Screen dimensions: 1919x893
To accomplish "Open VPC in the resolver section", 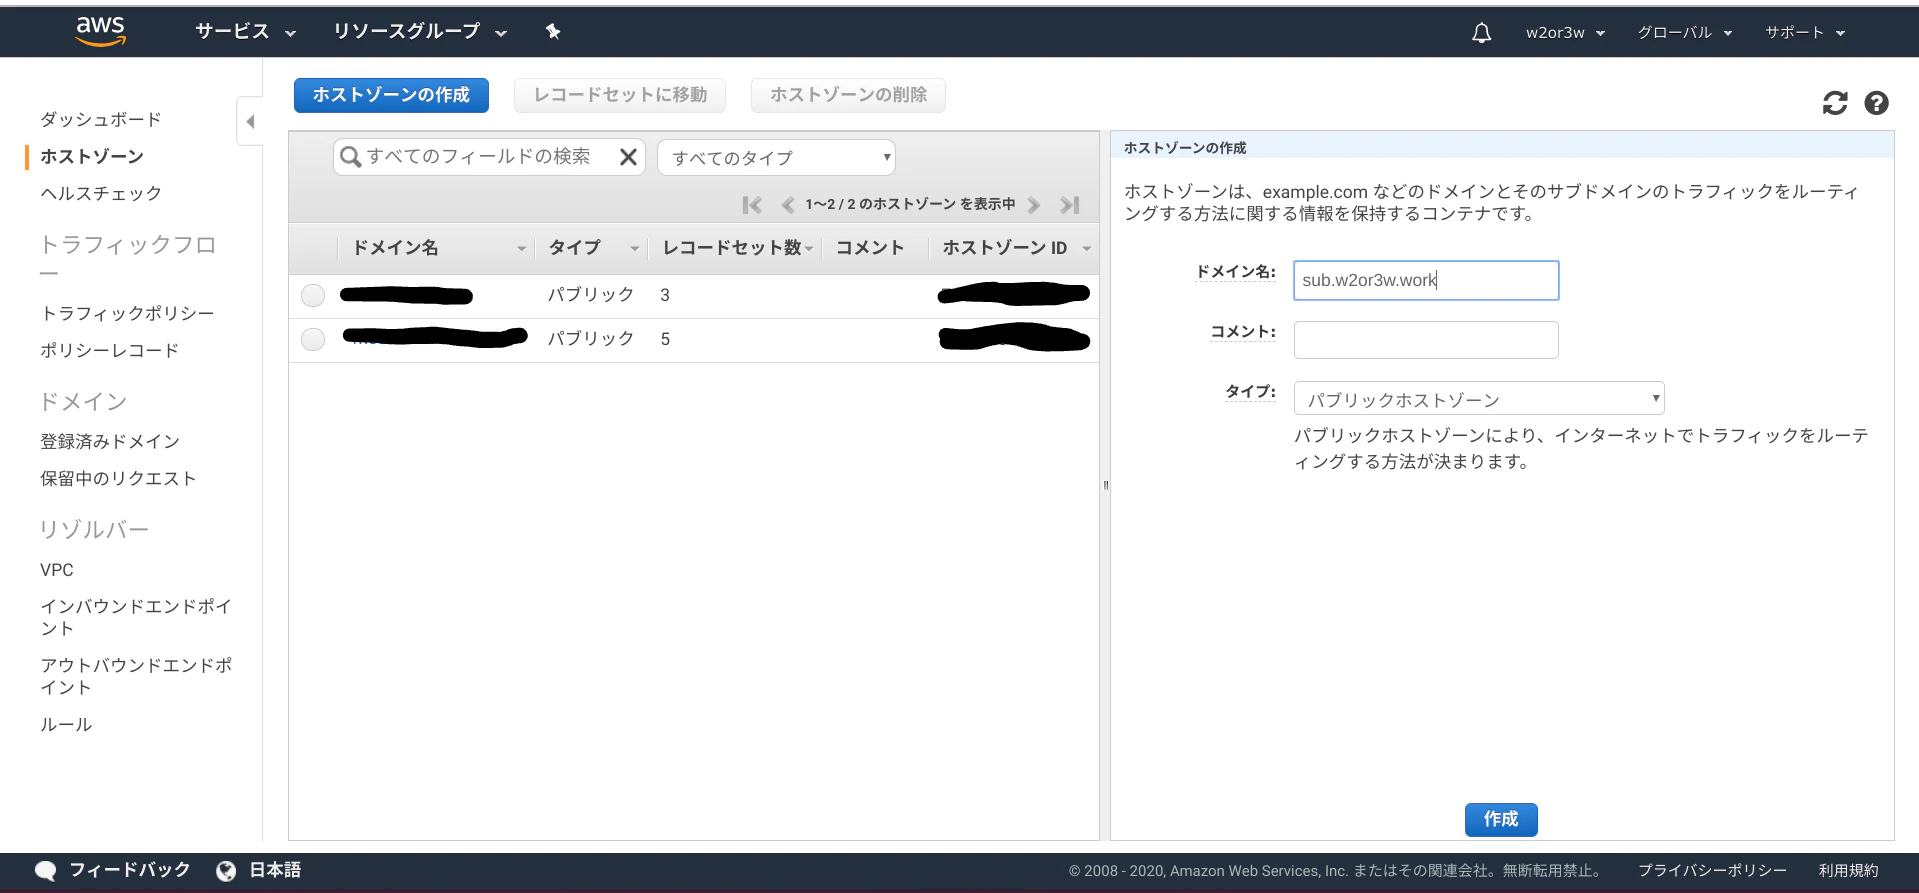I will (x=57, y=570).
